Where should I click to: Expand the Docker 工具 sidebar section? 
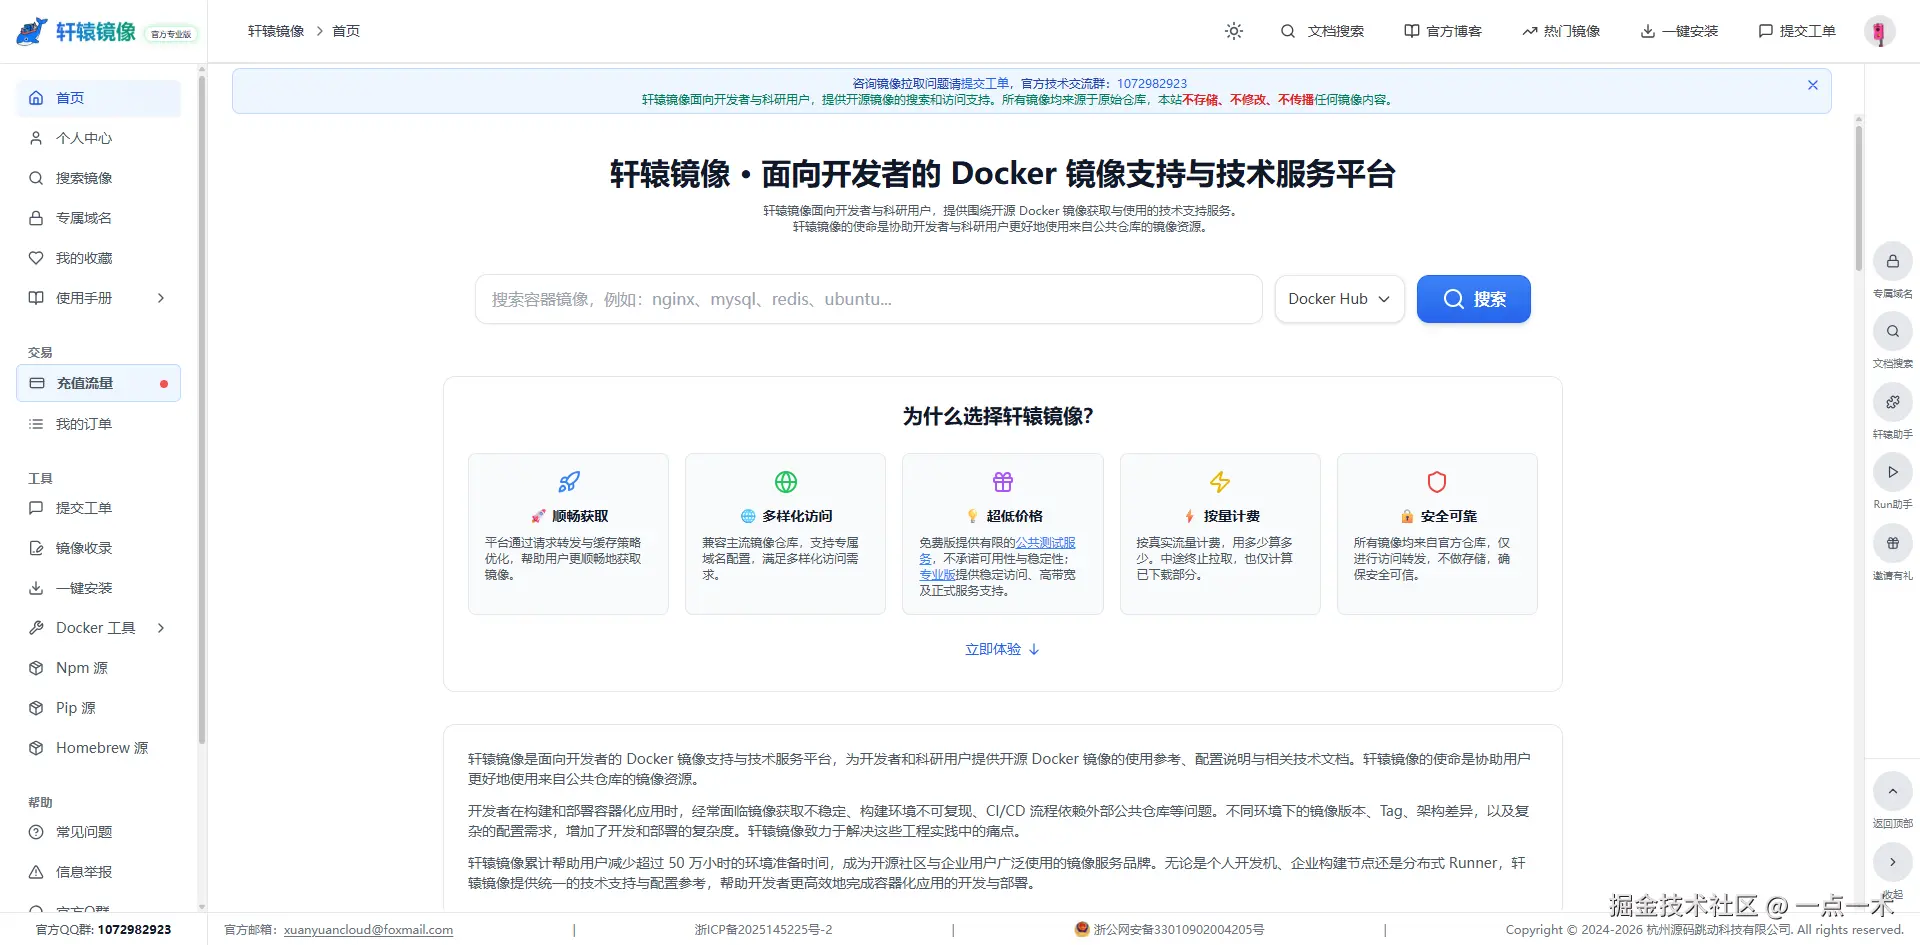click(x=97, y=627)
